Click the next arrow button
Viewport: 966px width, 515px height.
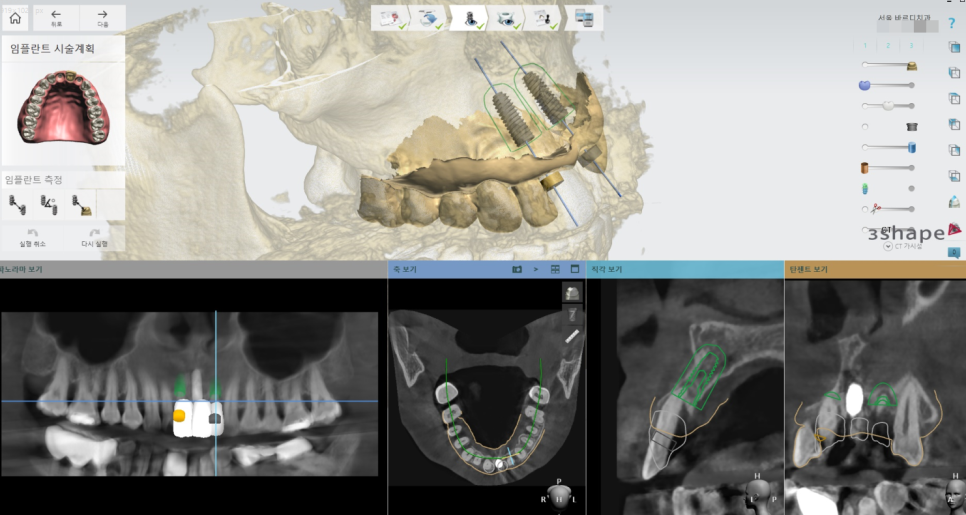click(x=102, y=17)
